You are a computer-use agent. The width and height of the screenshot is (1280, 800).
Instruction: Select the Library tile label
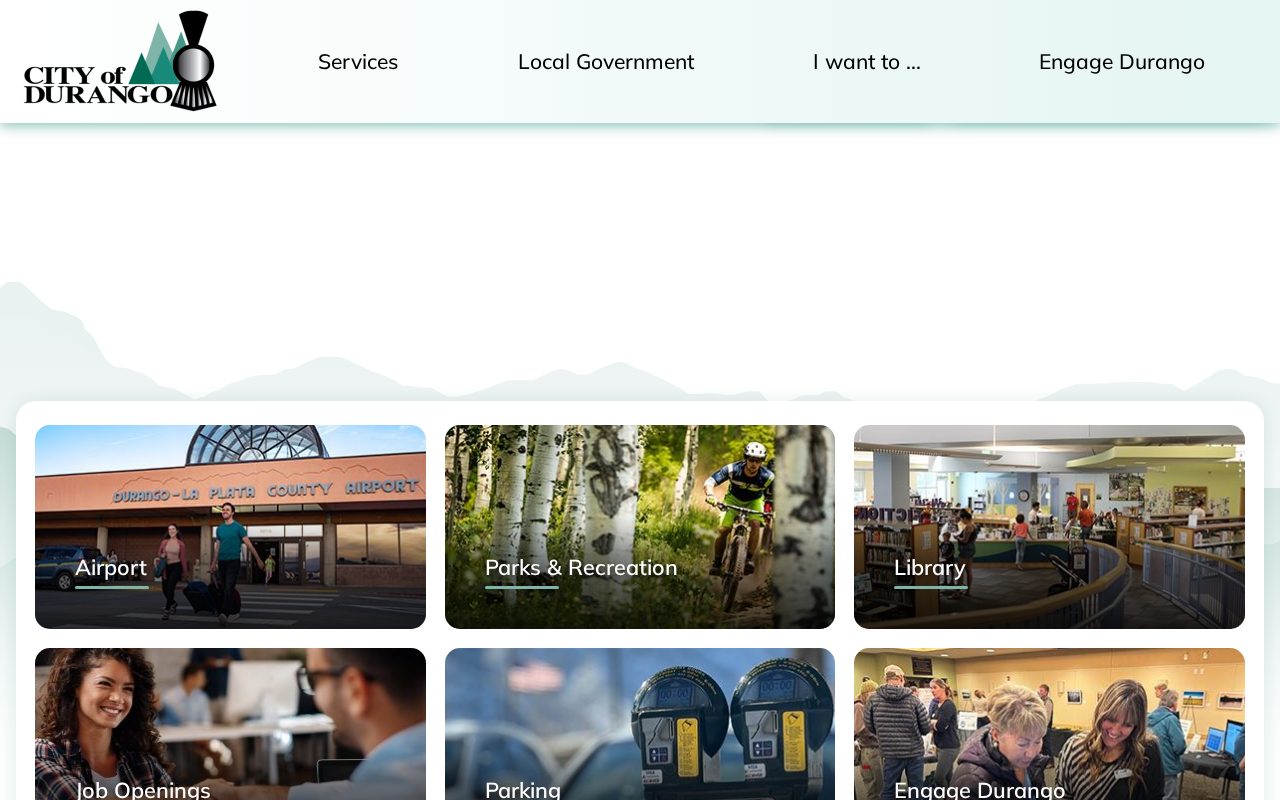(930, 568)
